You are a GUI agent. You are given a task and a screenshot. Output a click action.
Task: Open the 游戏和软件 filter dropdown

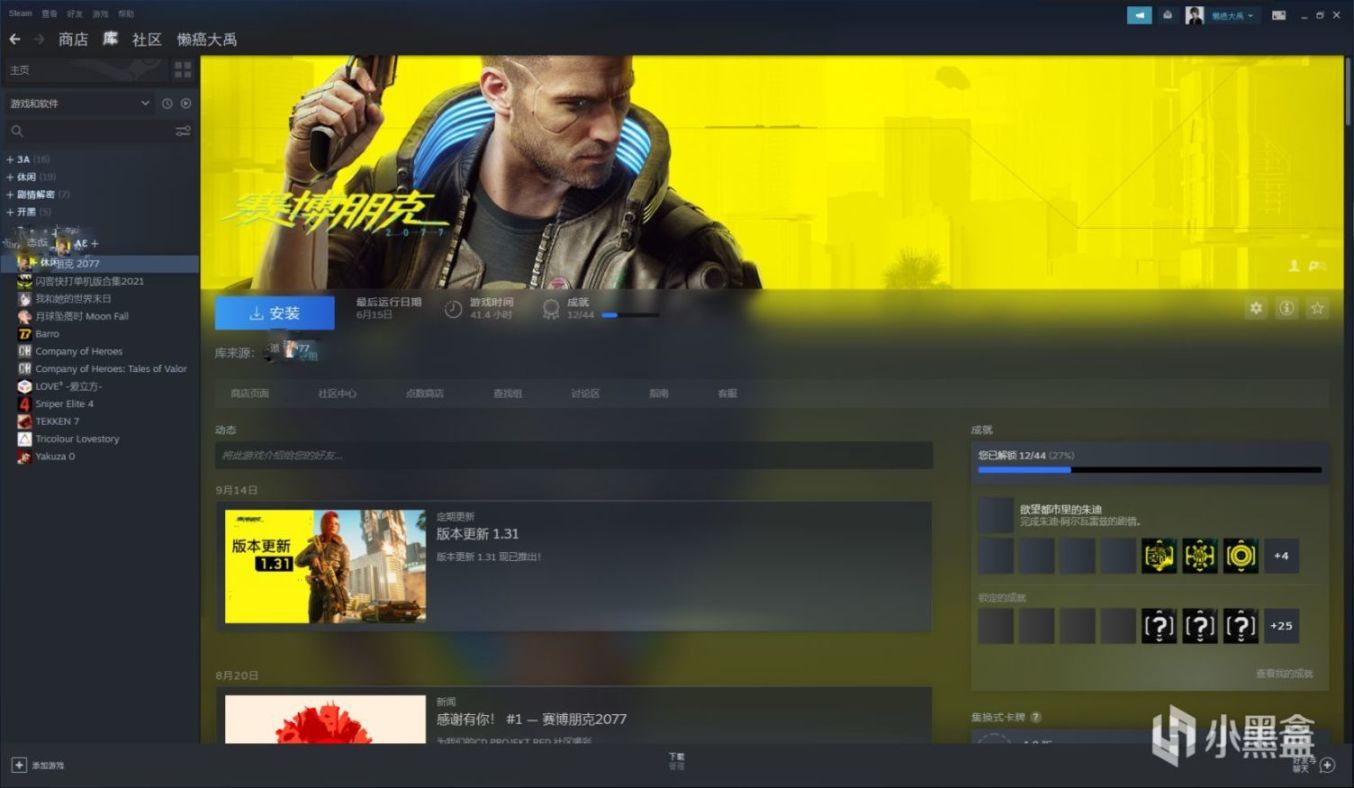[x=80, y=103]
